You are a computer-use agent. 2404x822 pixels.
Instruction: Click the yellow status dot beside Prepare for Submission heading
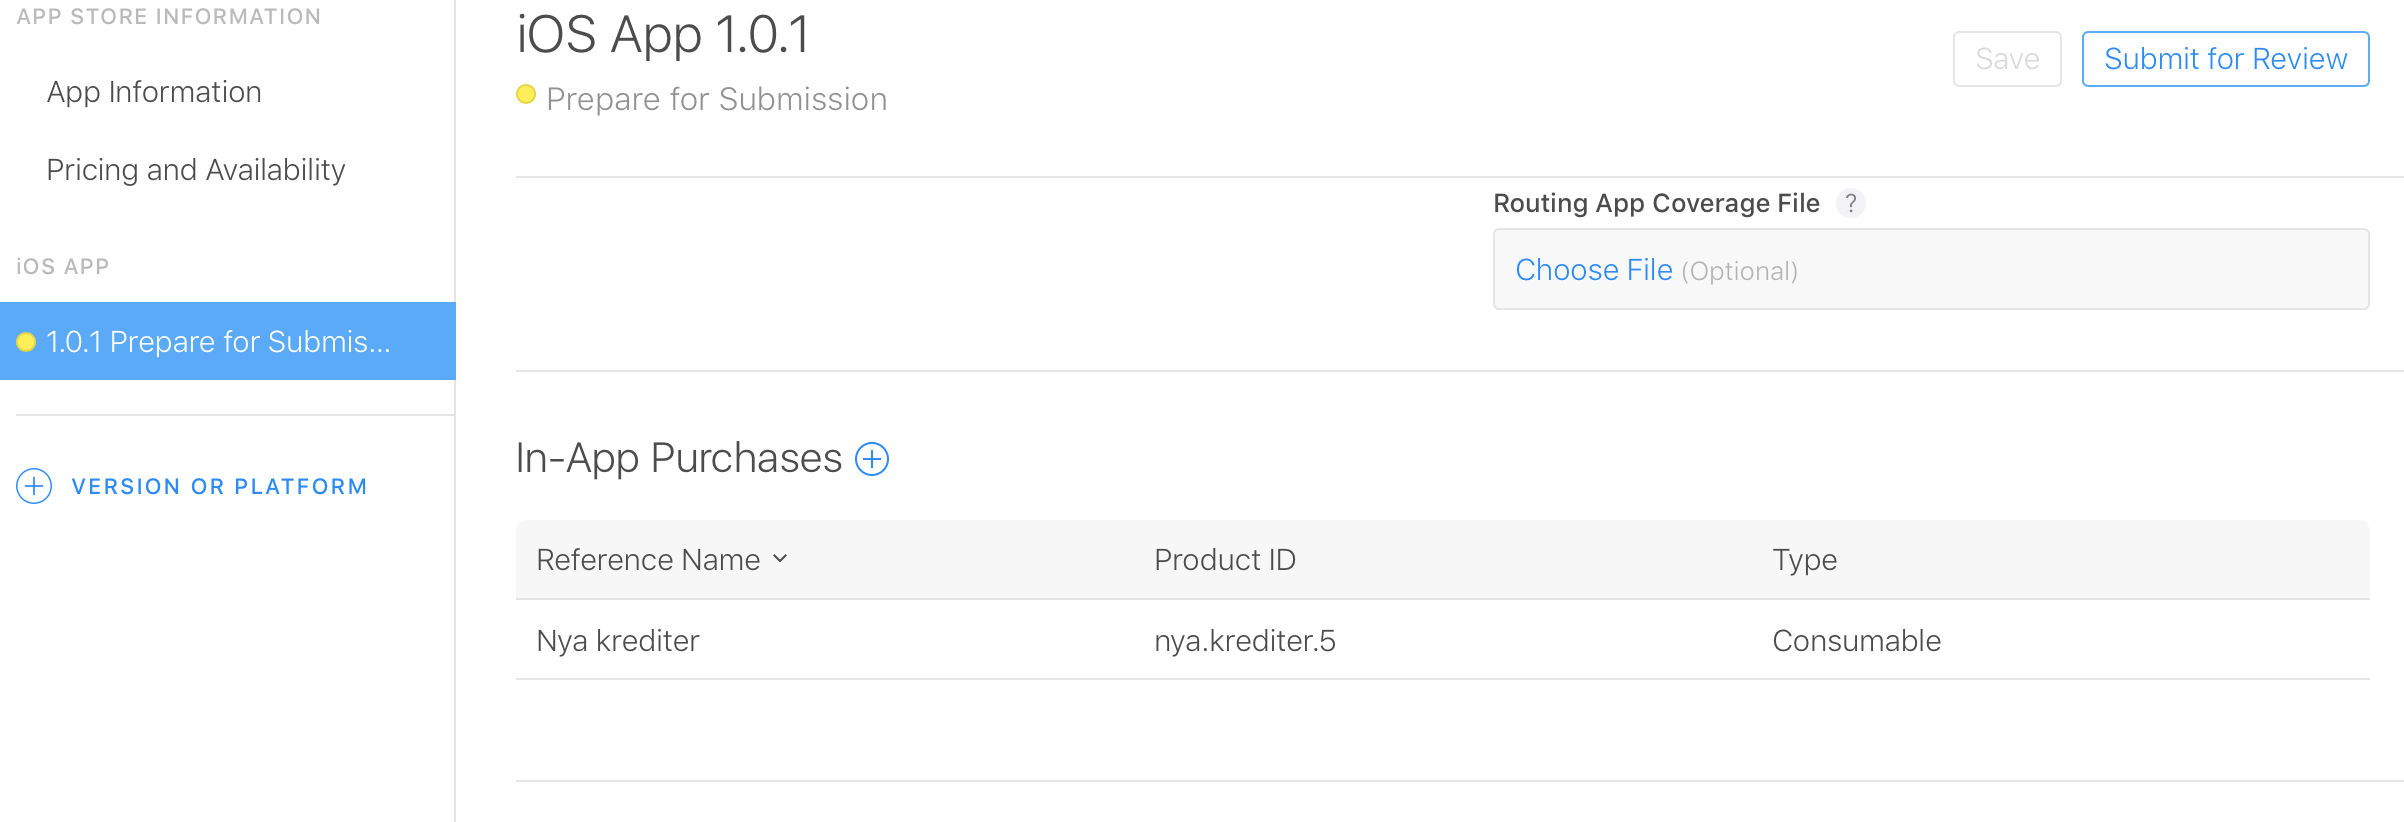coord(526,95)
